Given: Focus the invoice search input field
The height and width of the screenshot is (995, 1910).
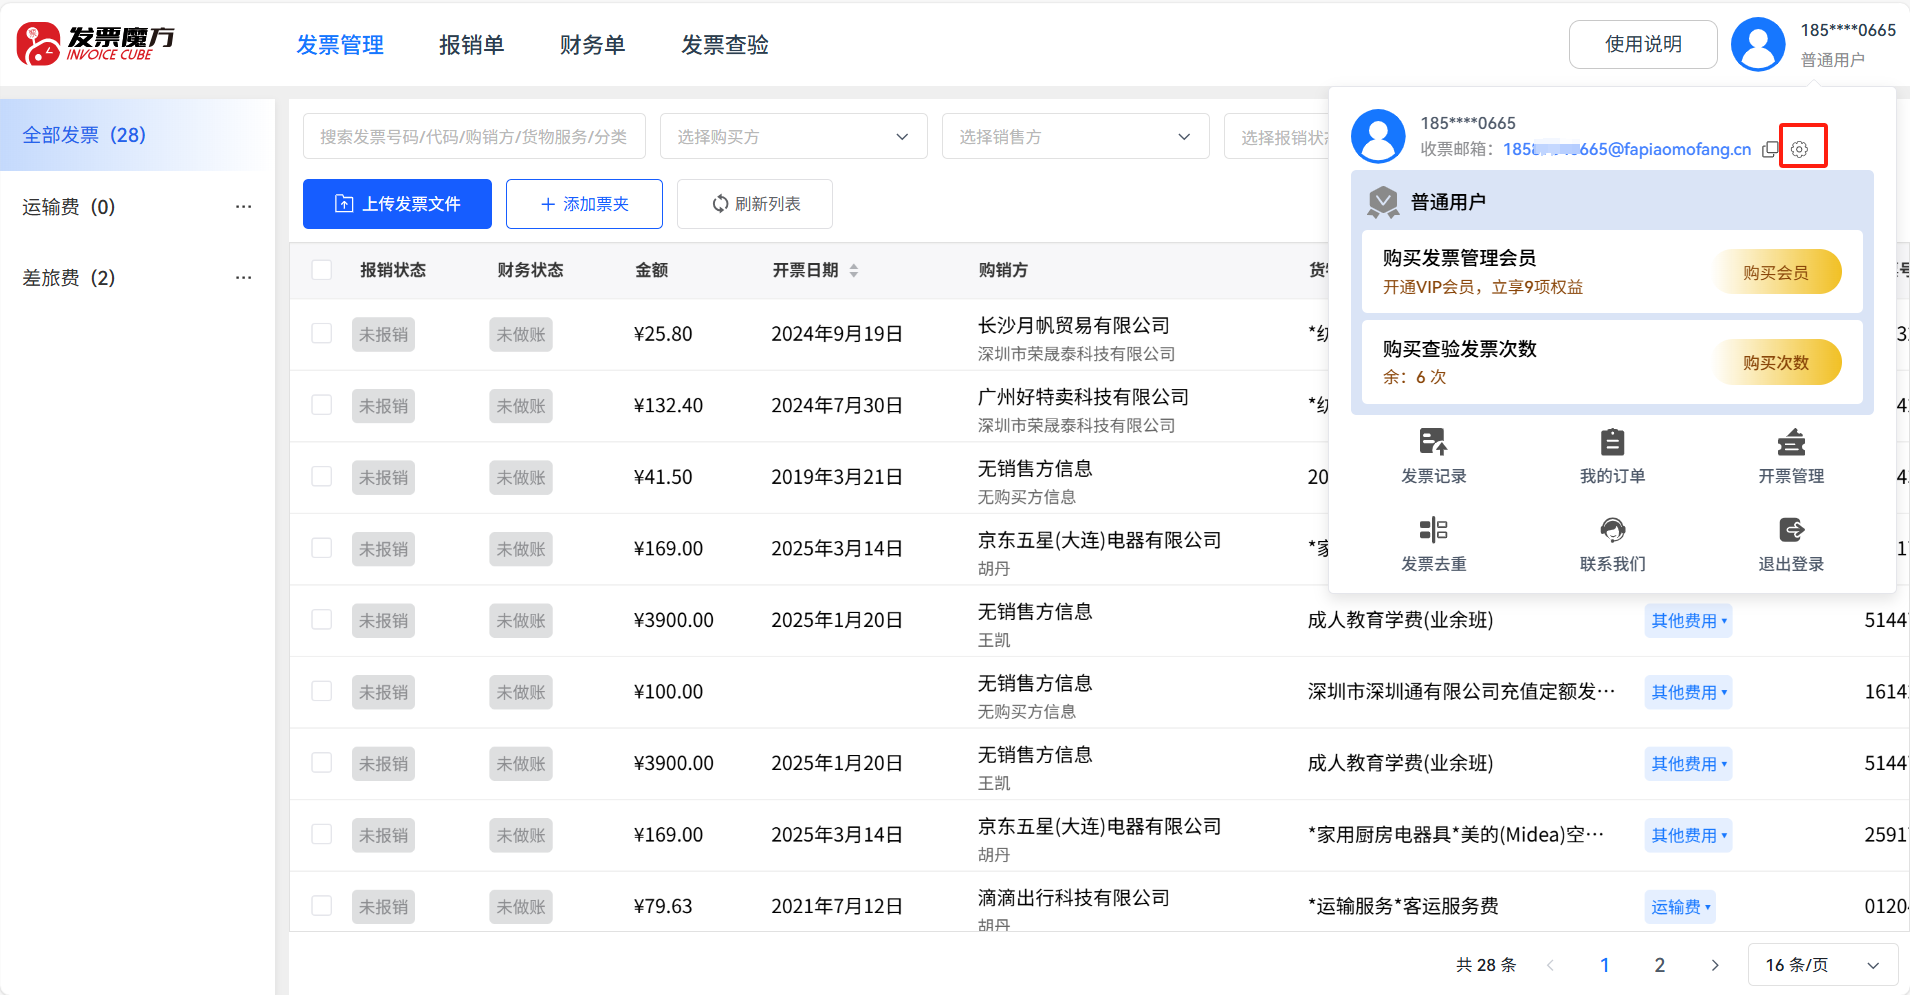Looking at the screenshot, I should 474,137.
